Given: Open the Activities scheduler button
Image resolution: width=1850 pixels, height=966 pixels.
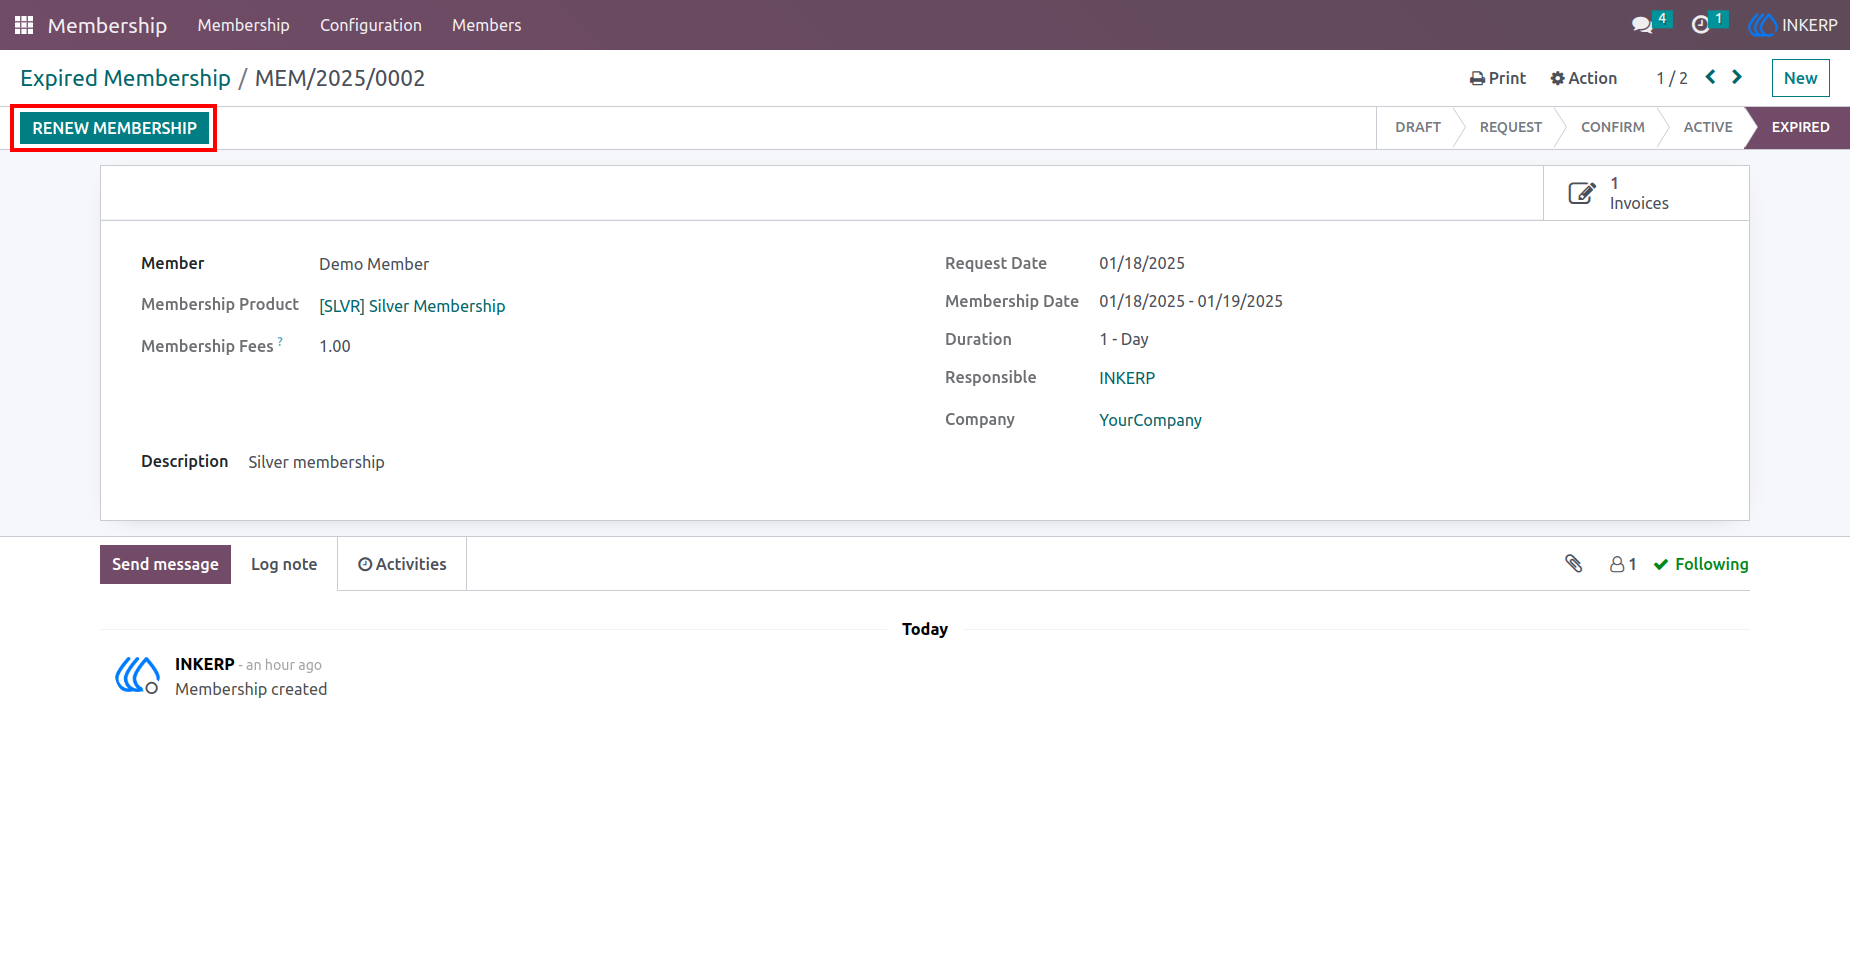Looking at the screenshot, I should [x=402, y=564].
